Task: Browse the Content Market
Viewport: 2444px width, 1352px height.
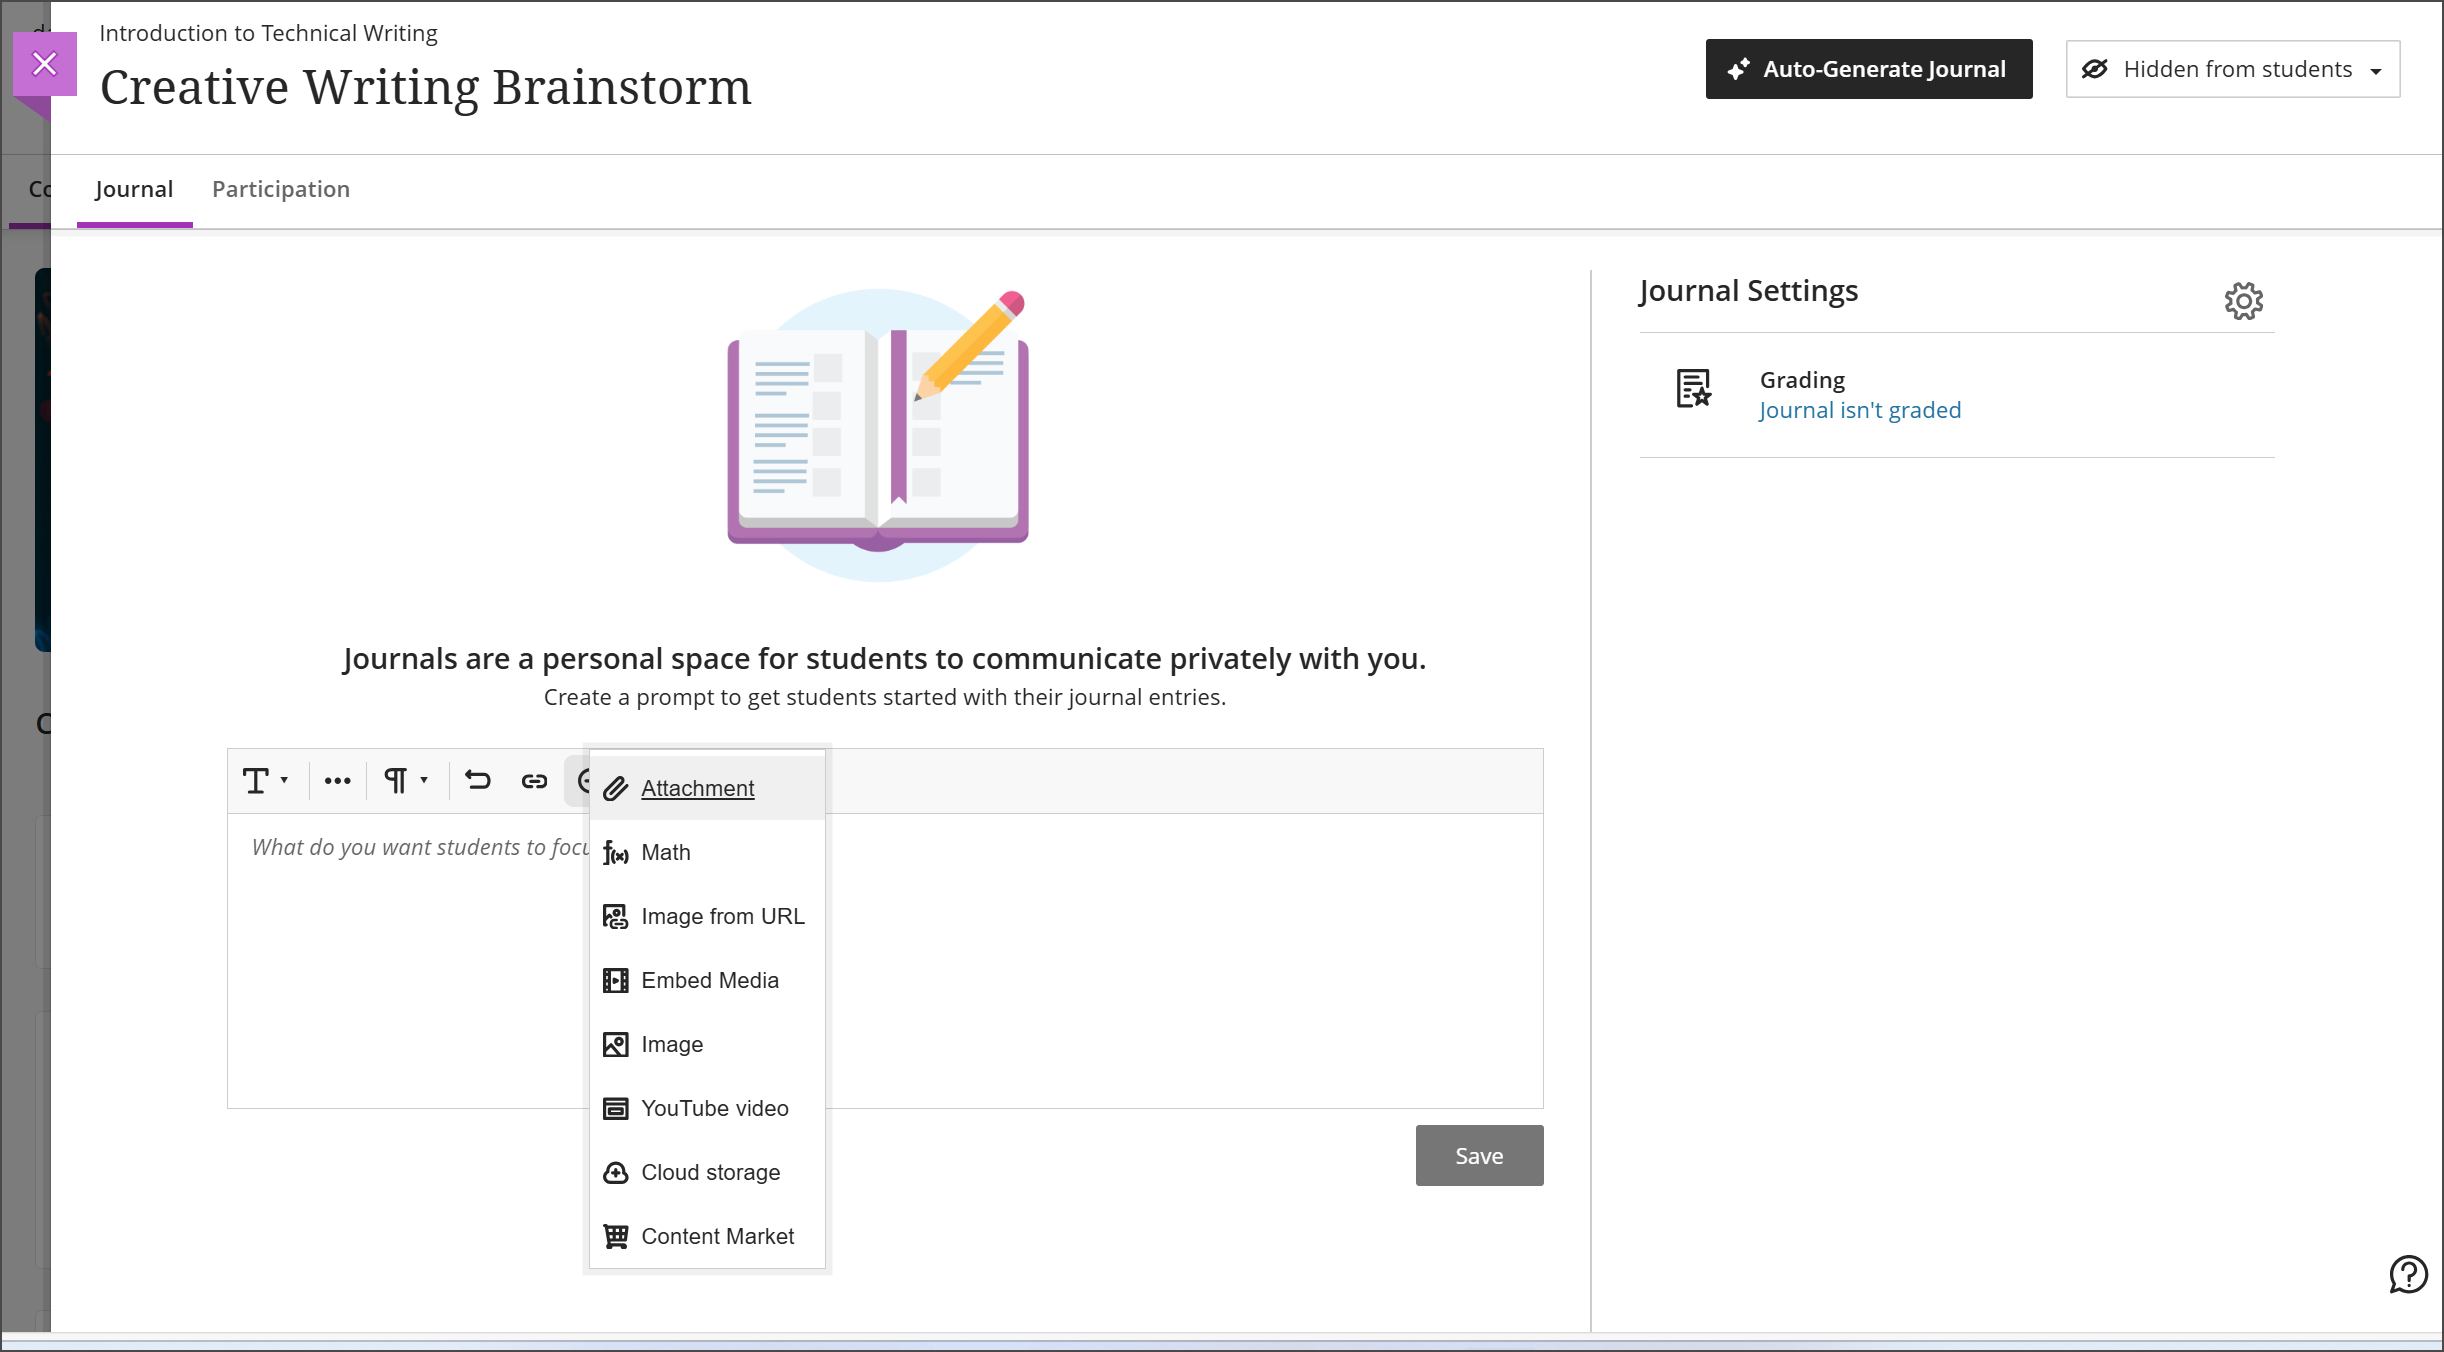Action: pyautogui.click(x=717, y=1236)
